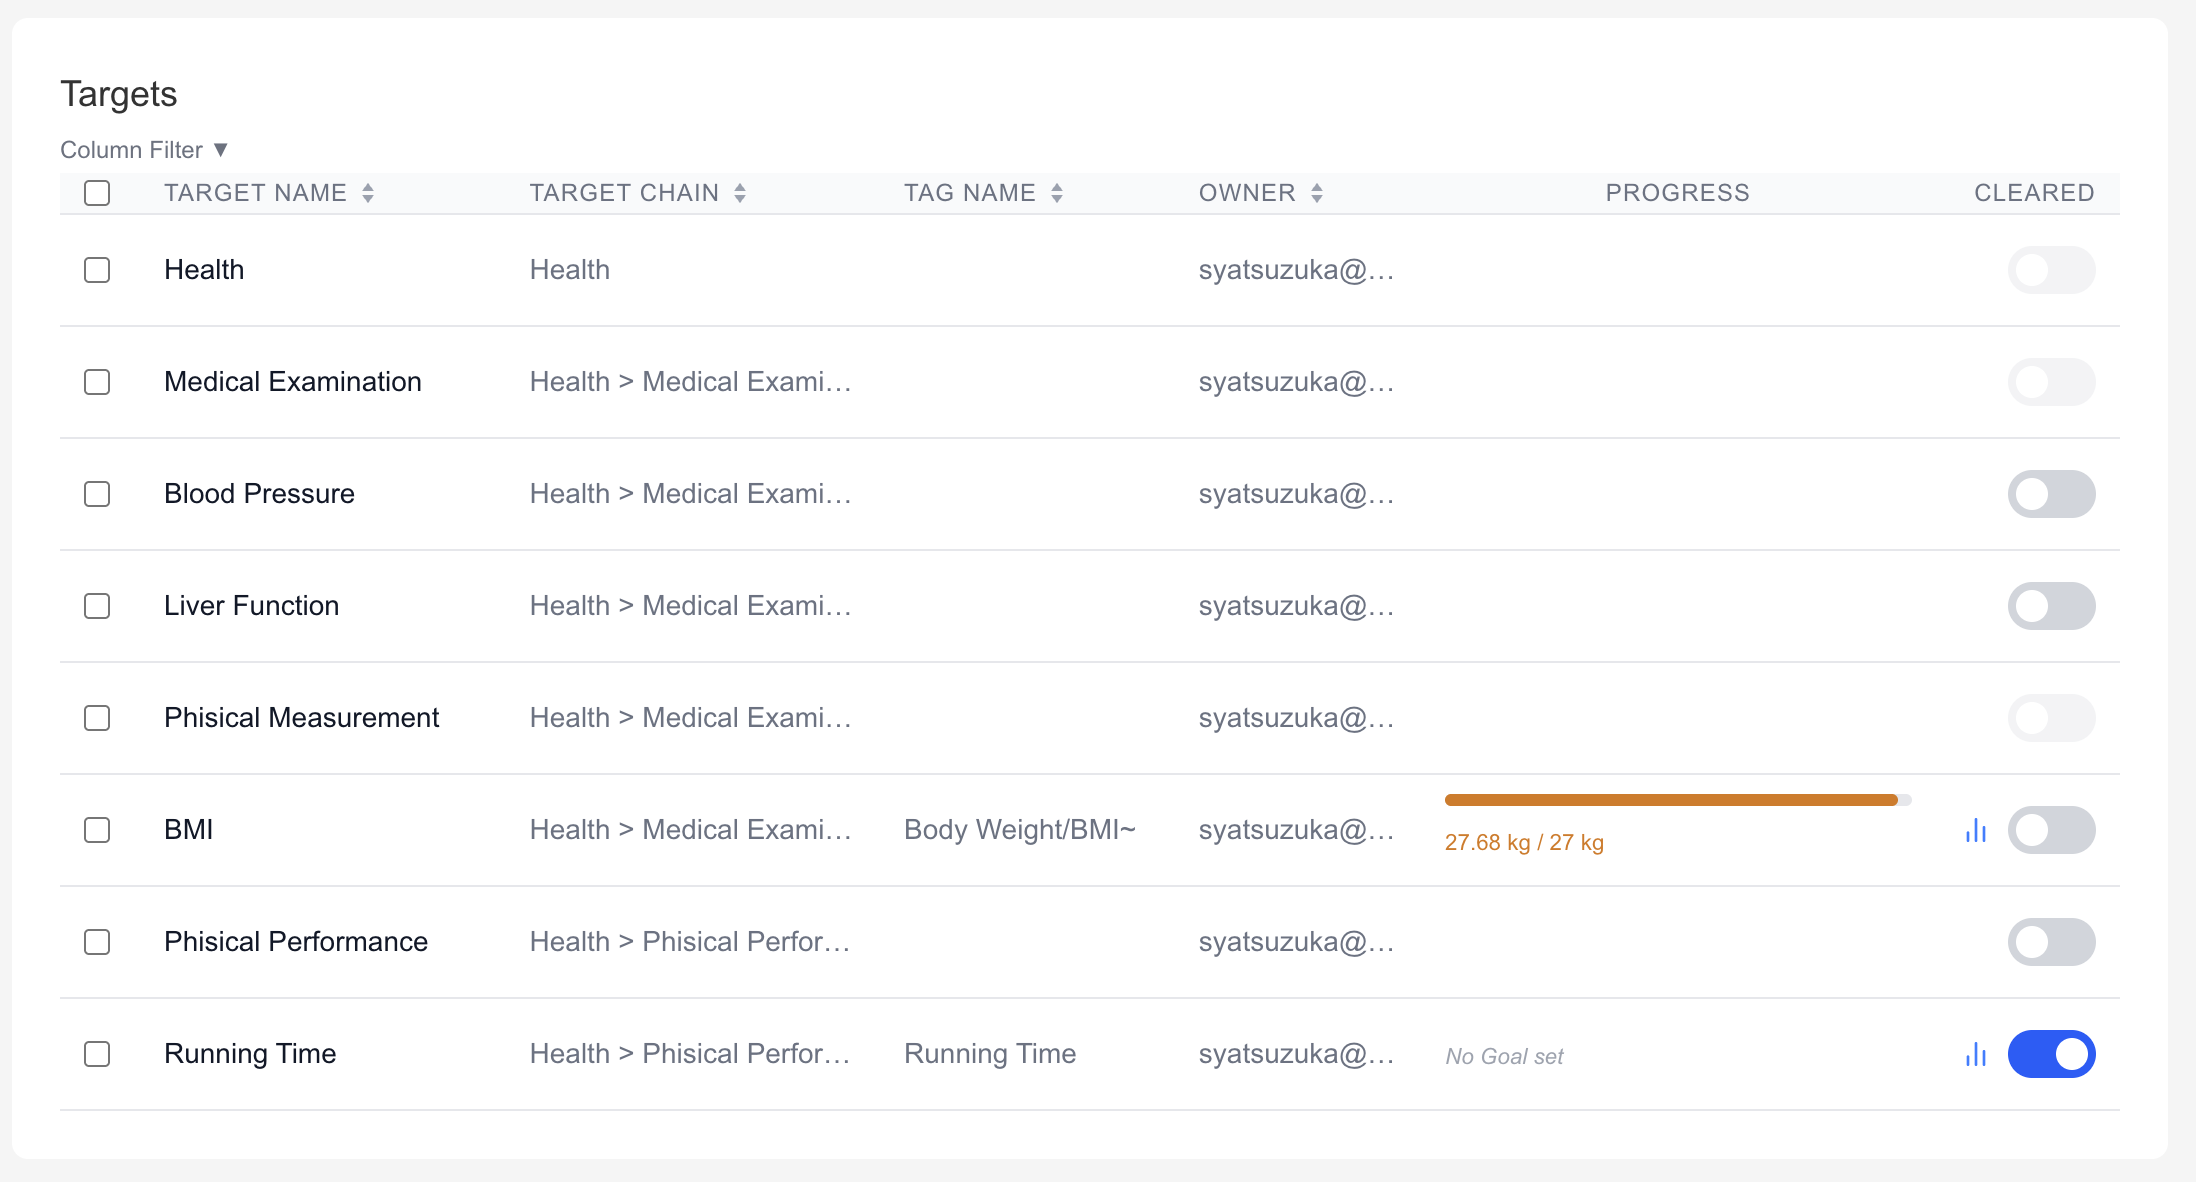Check the select-all header checkbox

pyautogui.click(x=96, y=192)
